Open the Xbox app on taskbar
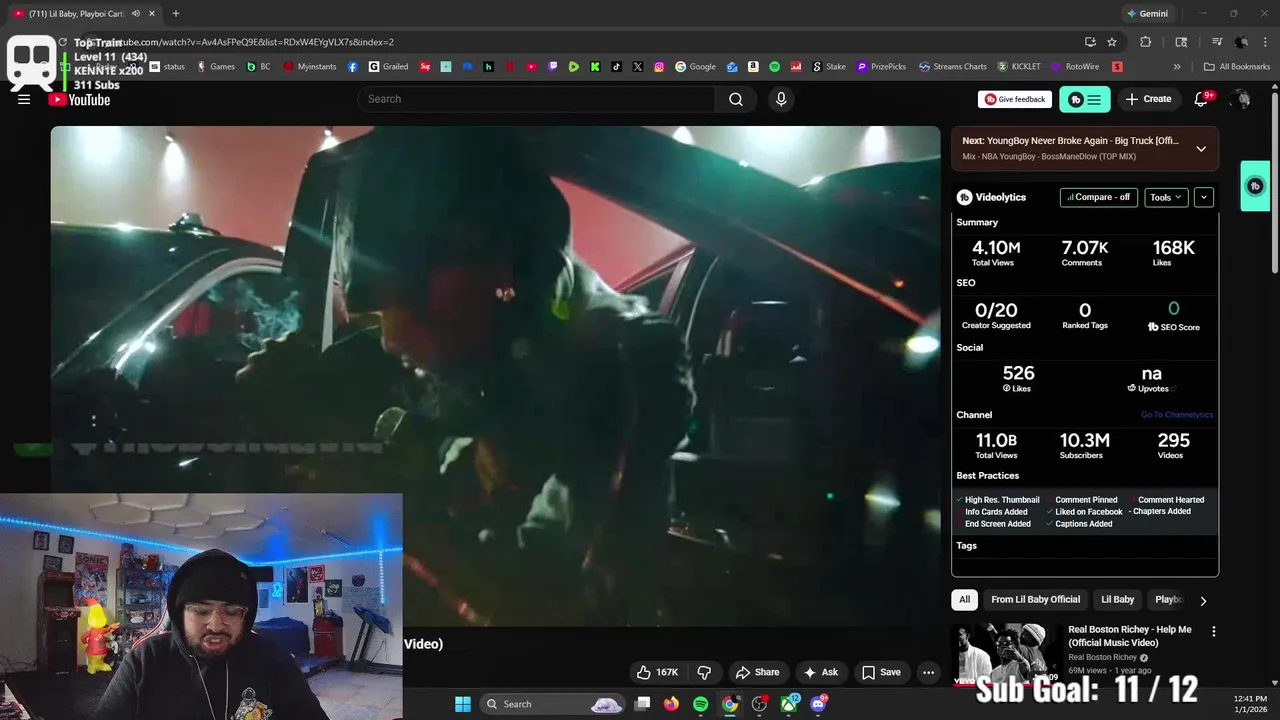The height and width of the screenshot is (720, 1280). pyautogui.click(x=789, y=704)
